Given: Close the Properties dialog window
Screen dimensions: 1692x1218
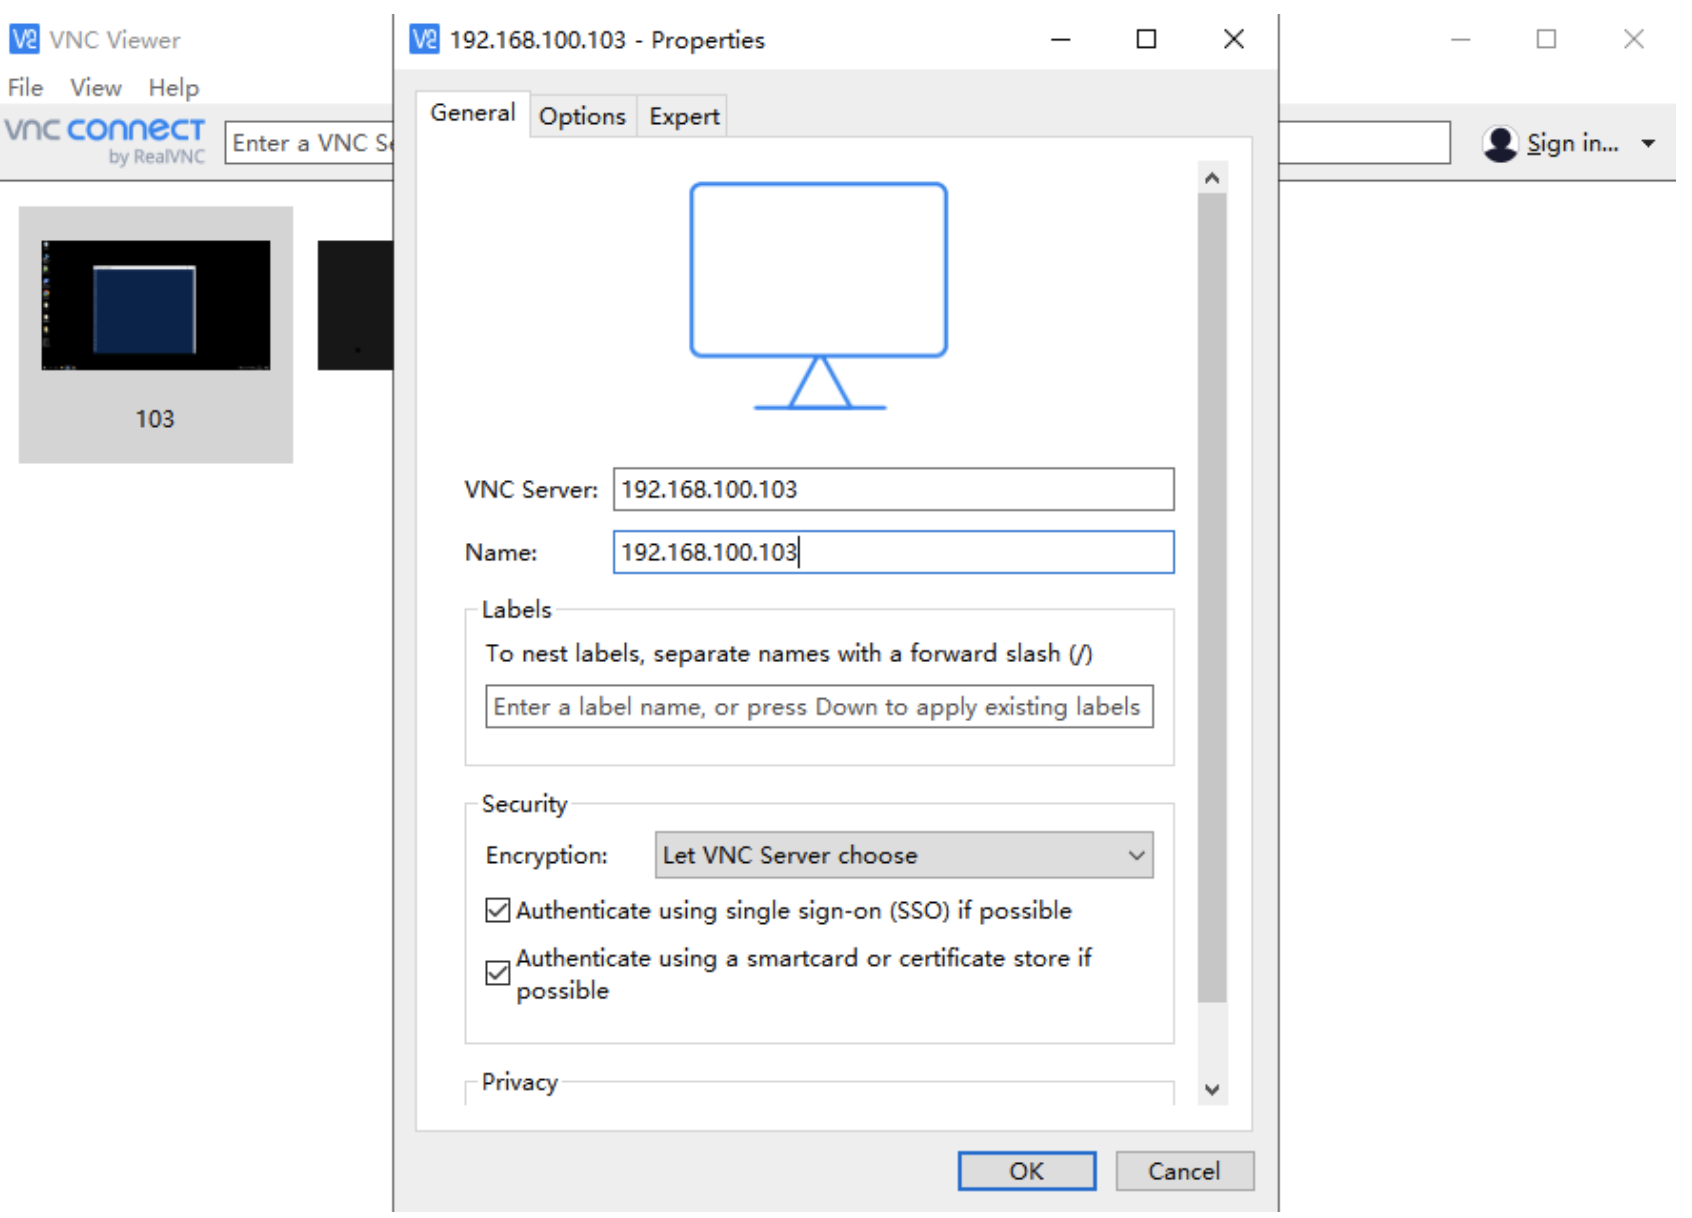Looking at the screenshot, I should tap(1234, 39).
